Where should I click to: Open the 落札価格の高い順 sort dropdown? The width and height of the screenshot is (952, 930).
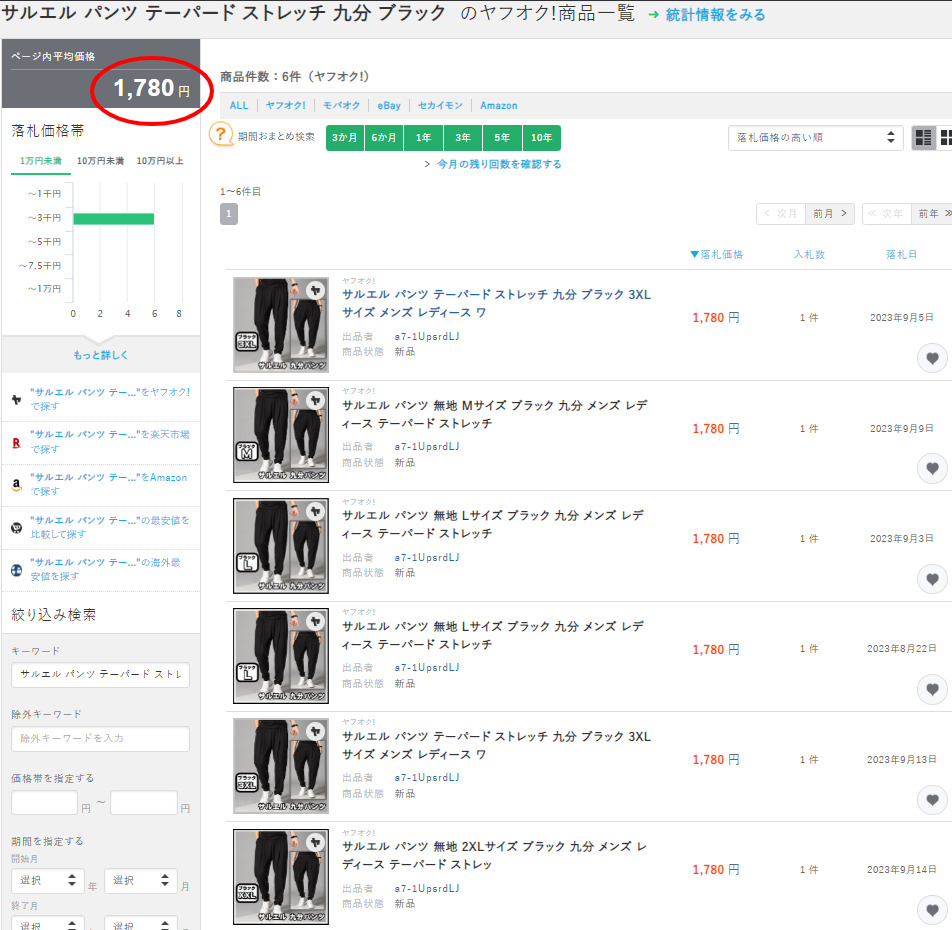click(x=815, y=138)
